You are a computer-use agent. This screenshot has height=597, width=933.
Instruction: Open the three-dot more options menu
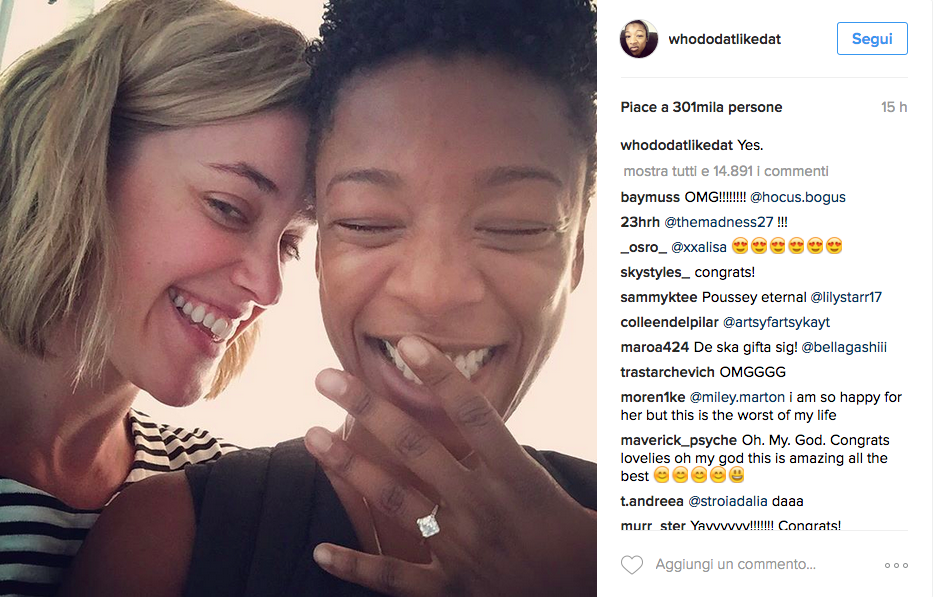(x=896, y=565)
